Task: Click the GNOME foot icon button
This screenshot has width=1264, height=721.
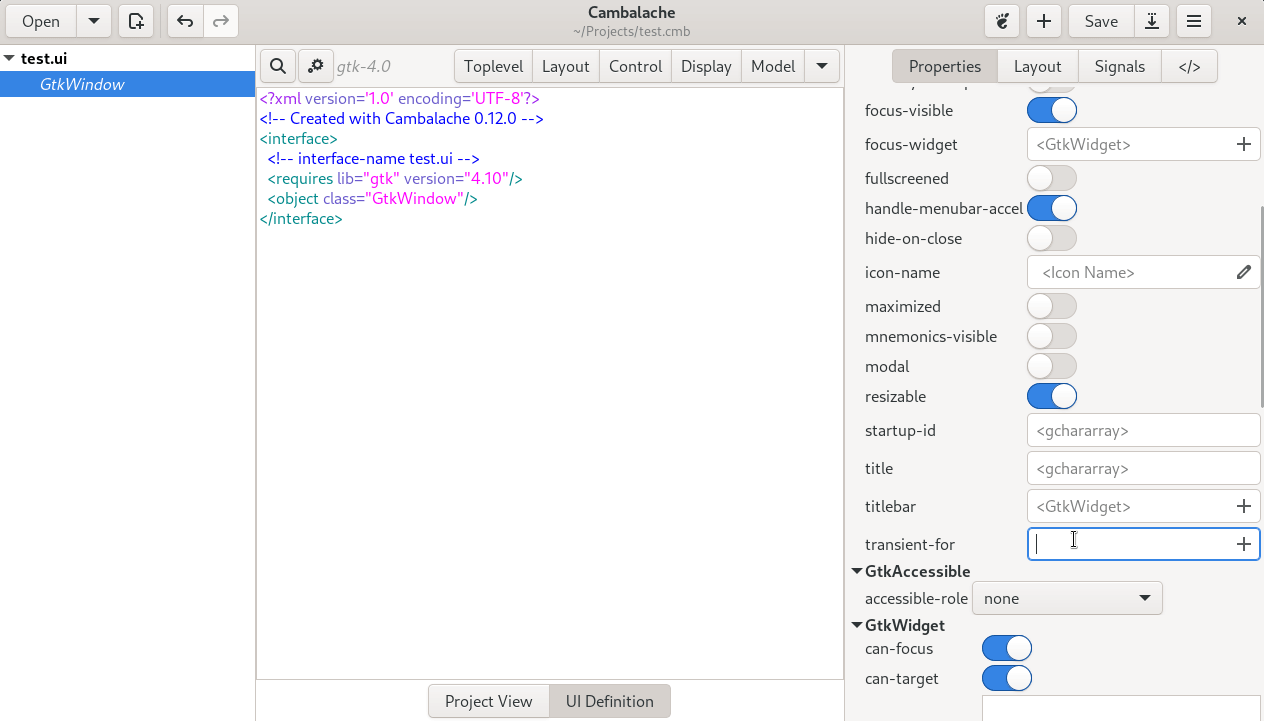Action: click(1002, 21)
